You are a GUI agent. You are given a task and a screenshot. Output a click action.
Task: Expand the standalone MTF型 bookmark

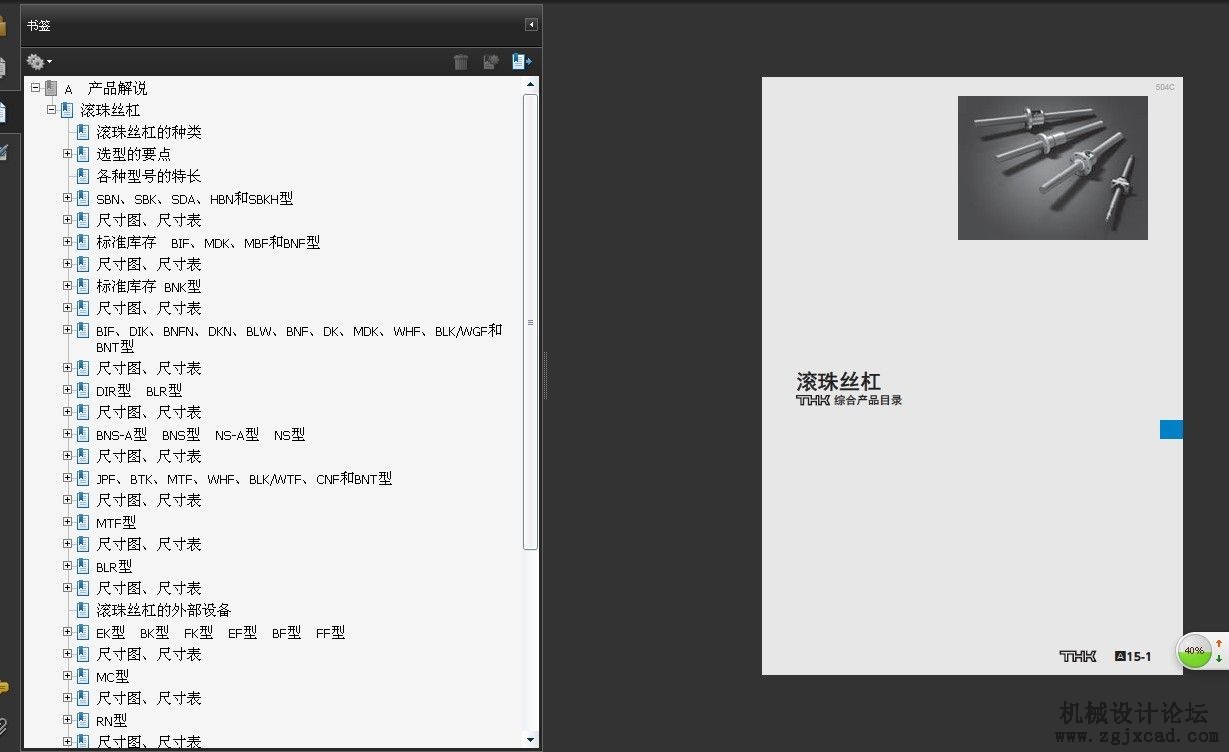click(x=68, y=522)
